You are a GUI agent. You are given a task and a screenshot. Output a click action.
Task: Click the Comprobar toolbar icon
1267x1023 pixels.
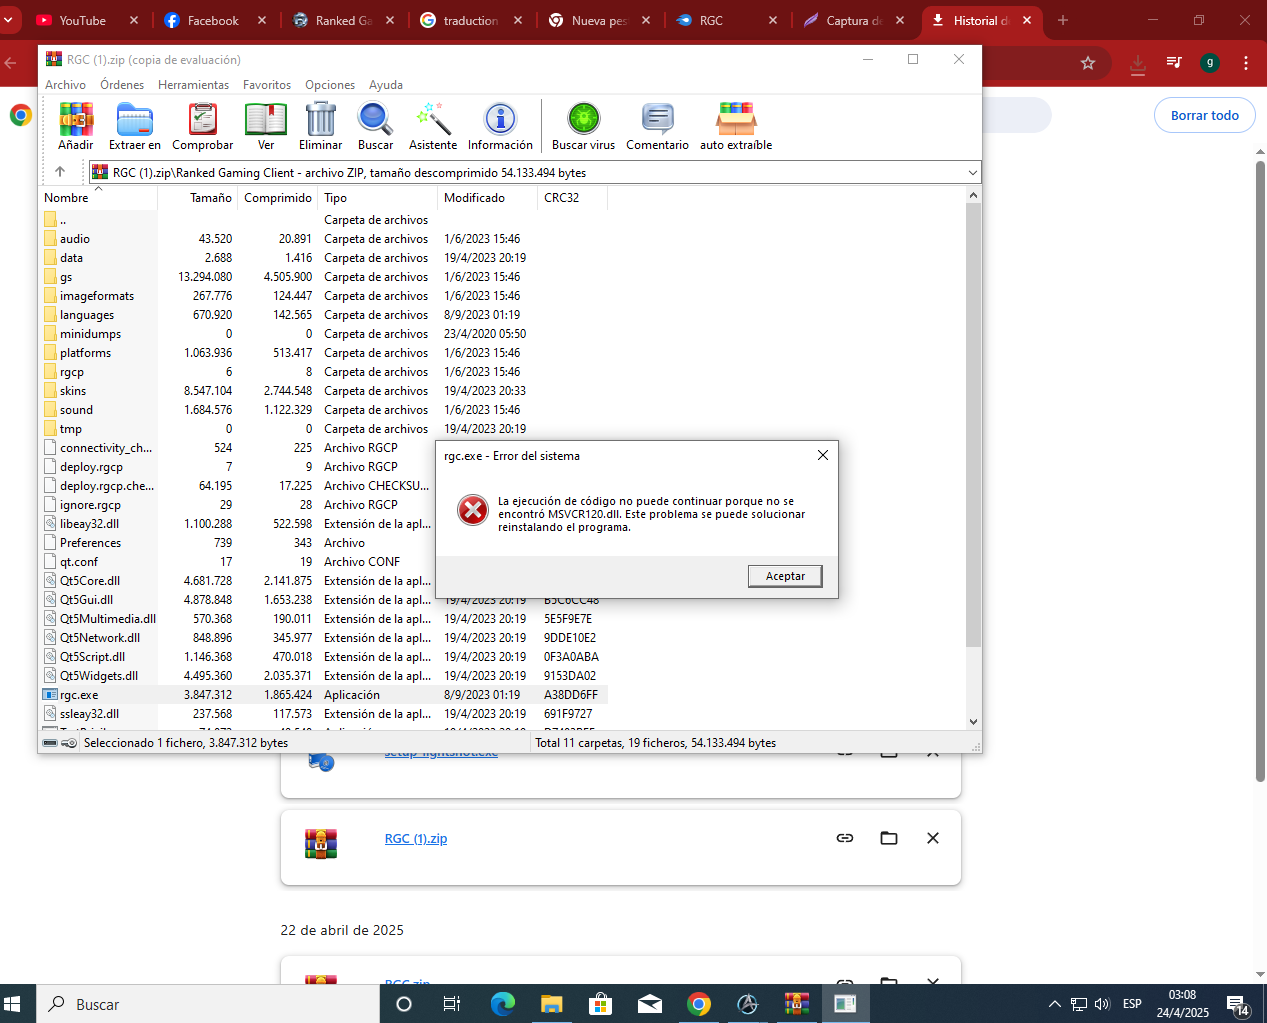203,126
